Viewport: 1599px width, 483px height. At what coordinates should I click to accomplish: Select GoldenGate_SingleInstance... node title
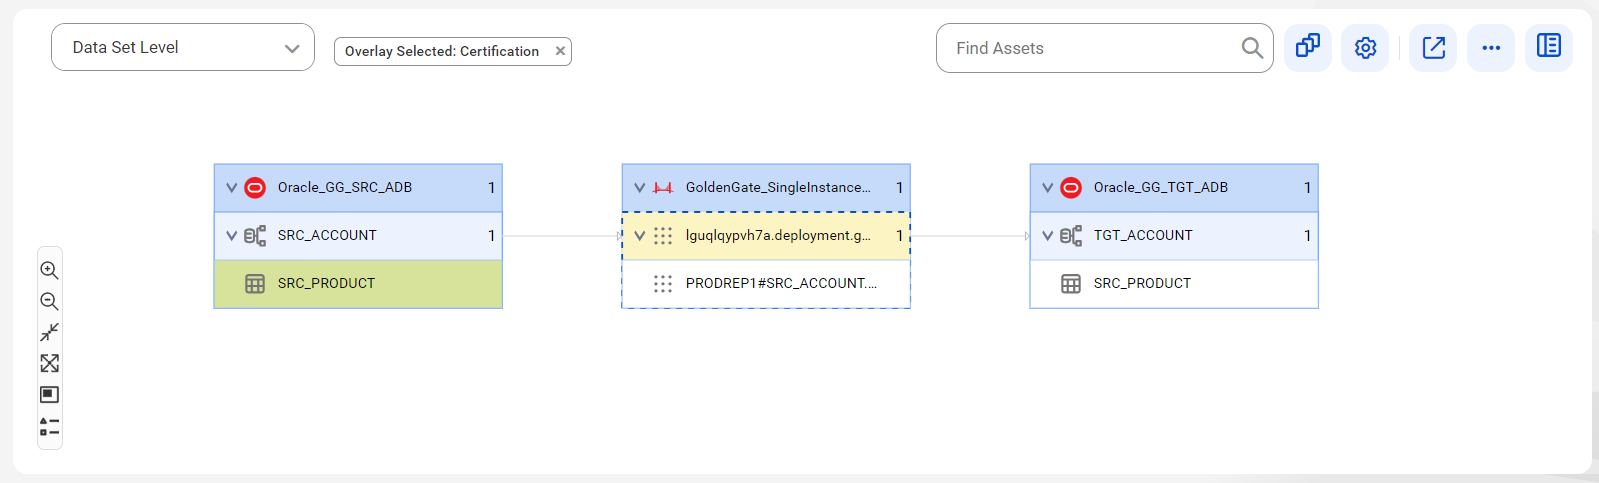pyautogui.click(x=778, y=187)
